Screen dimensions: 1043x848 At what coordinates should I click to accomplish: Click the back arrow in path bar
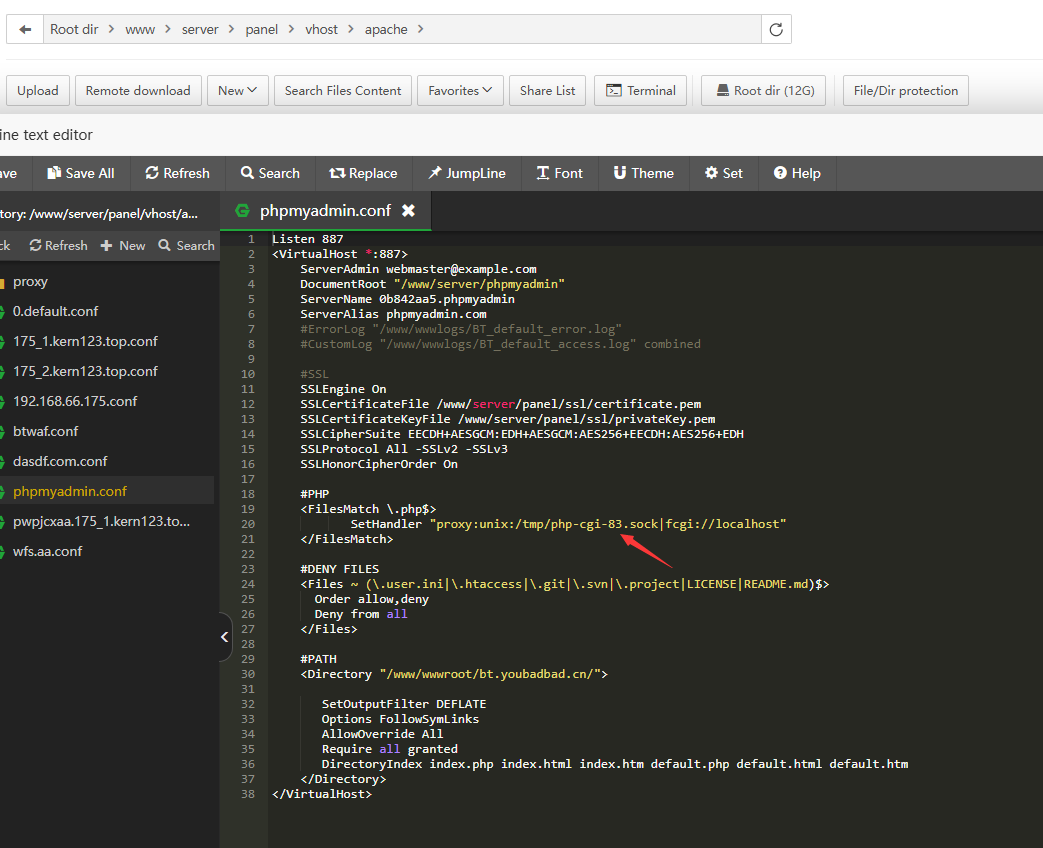[x=25, y=29]
